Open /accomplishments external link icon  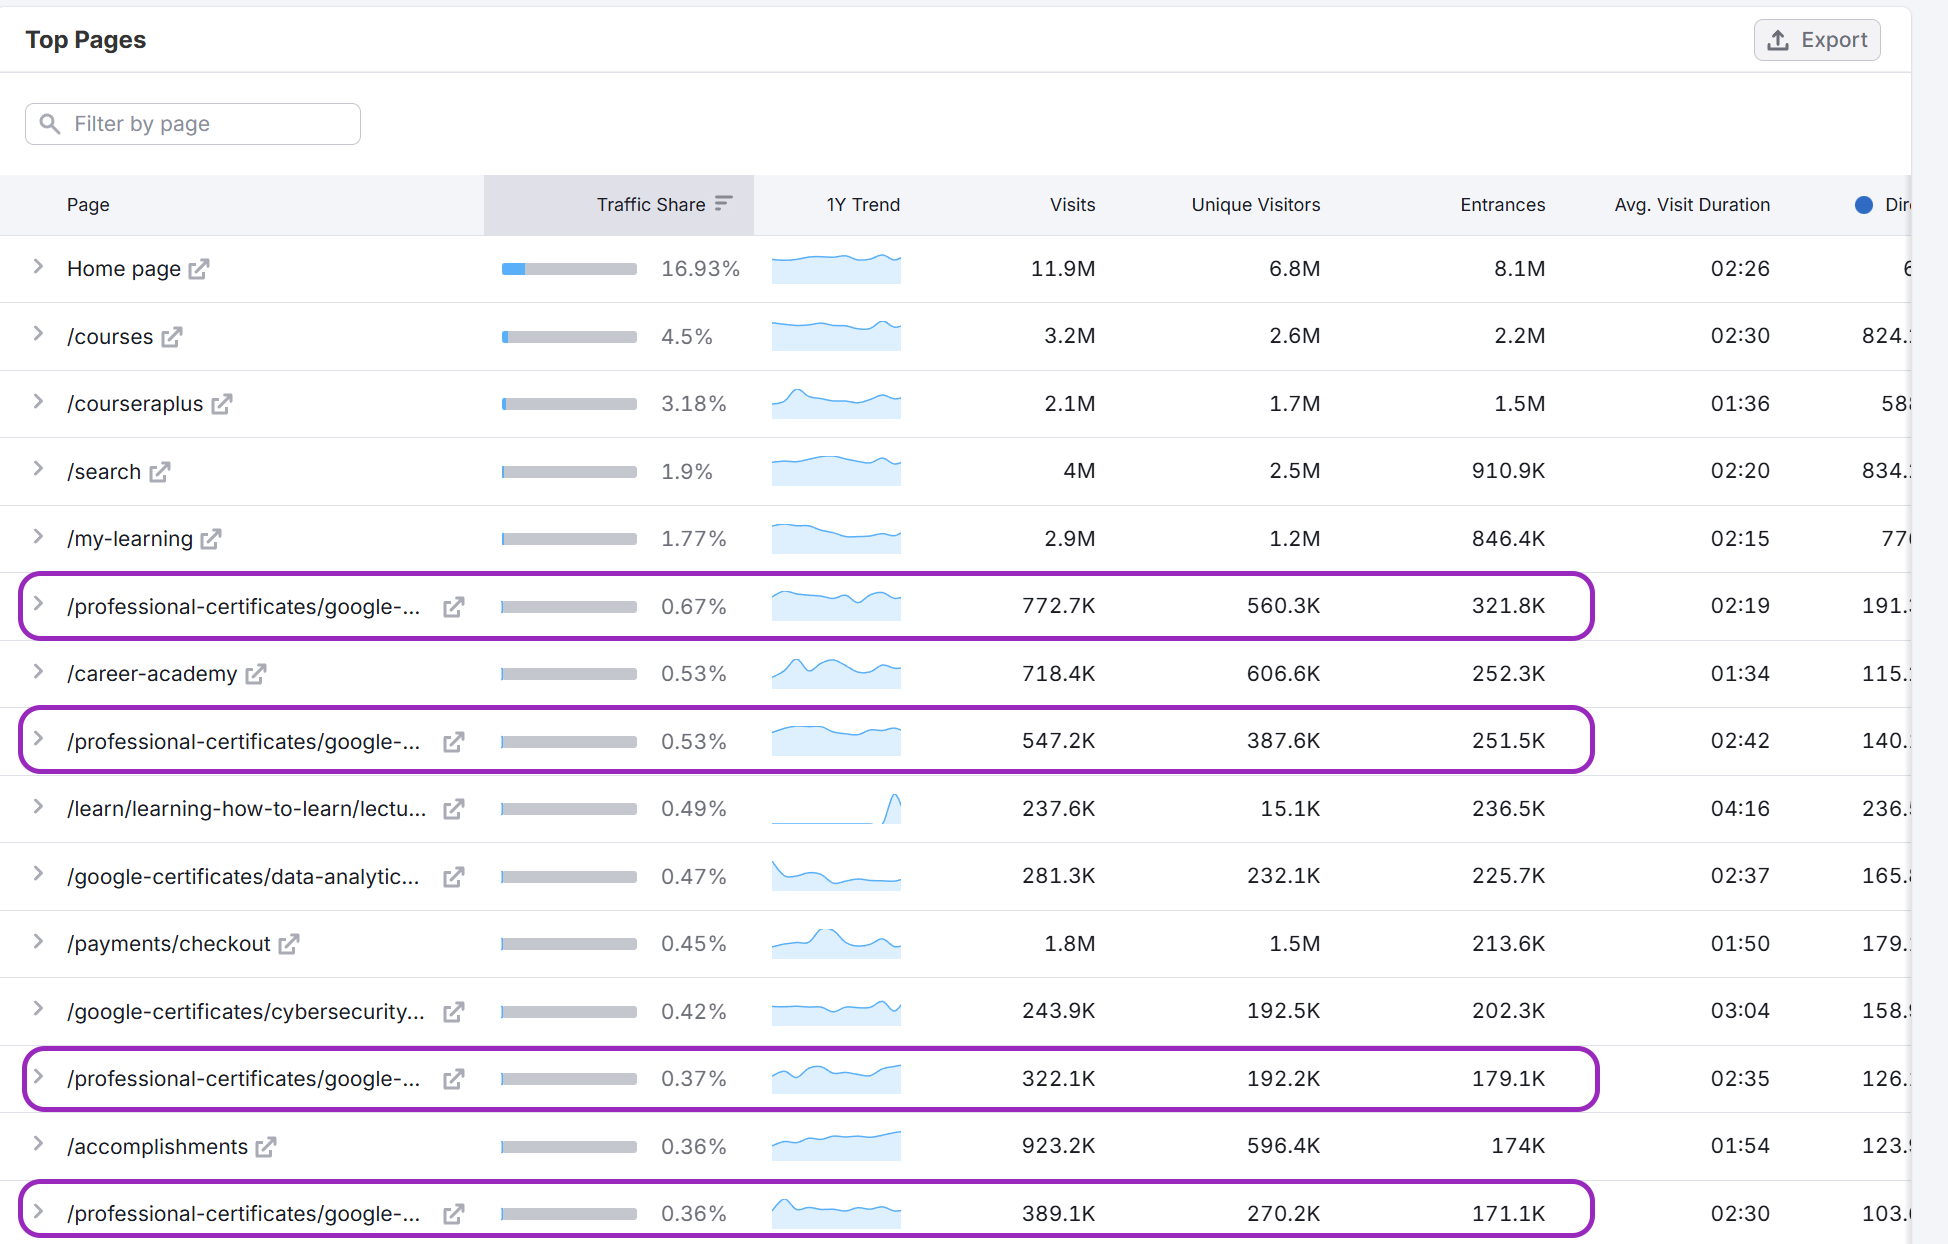coord(266,1147)
